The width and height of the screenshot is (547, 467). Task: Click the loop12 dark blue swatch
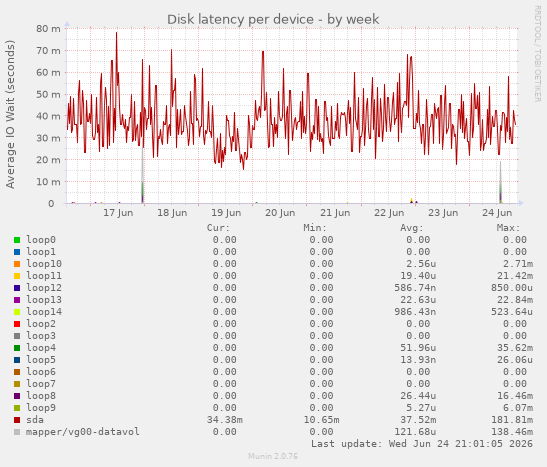pos(17,288)
